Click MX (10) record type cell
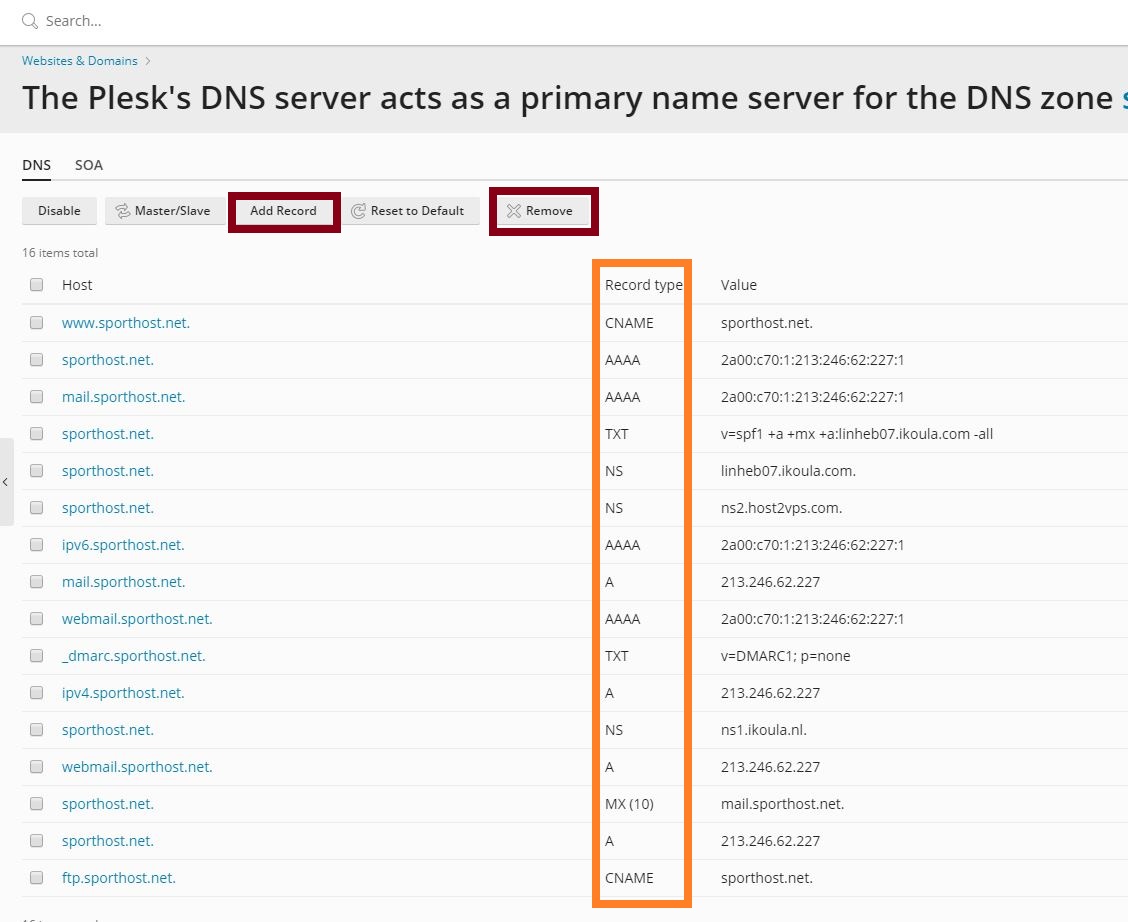1128x922 pixels. click(x=629, y=804)
